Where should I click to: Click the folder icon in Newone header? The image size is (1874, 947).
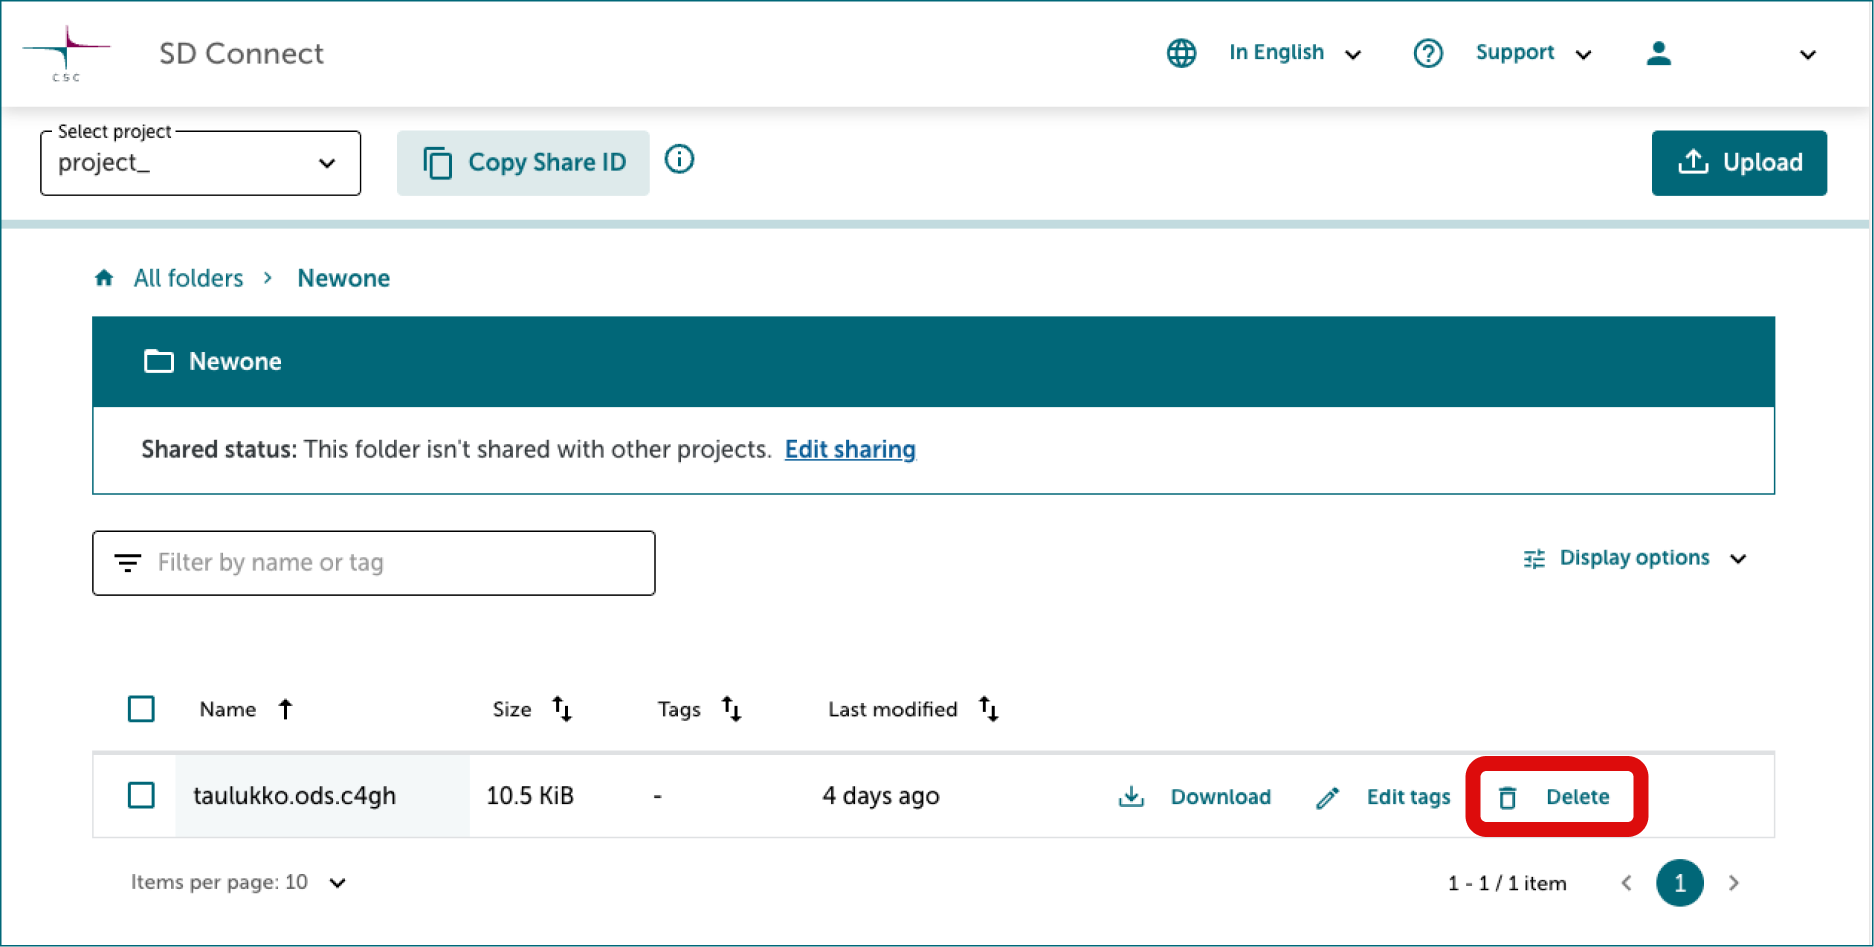[158, 361]
